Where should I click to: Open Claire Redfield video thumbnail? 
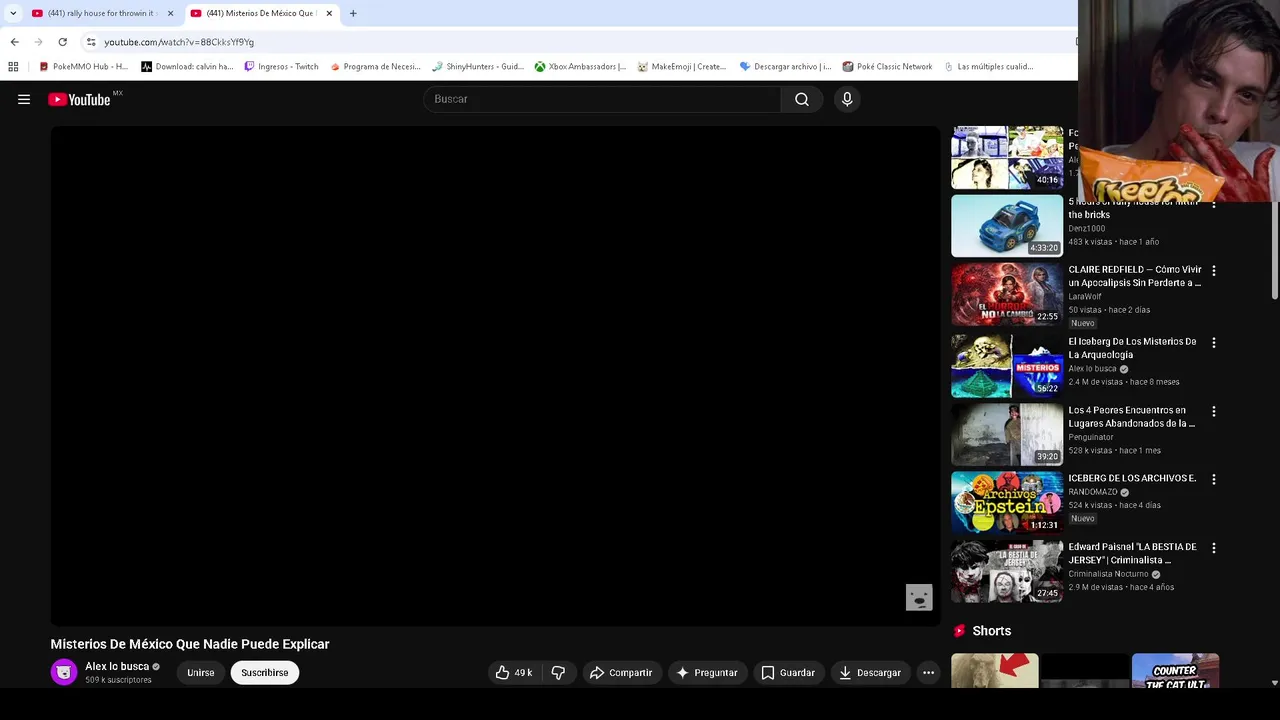coord(1007,294)
